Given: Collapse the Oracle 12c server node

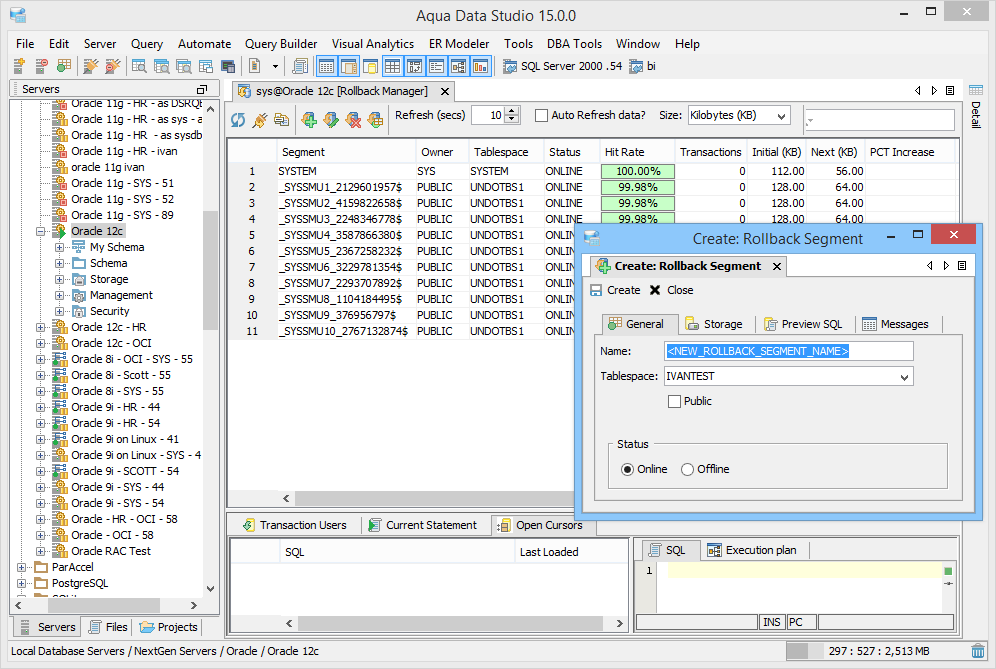Looking at the screenshot, I should 41,231.
